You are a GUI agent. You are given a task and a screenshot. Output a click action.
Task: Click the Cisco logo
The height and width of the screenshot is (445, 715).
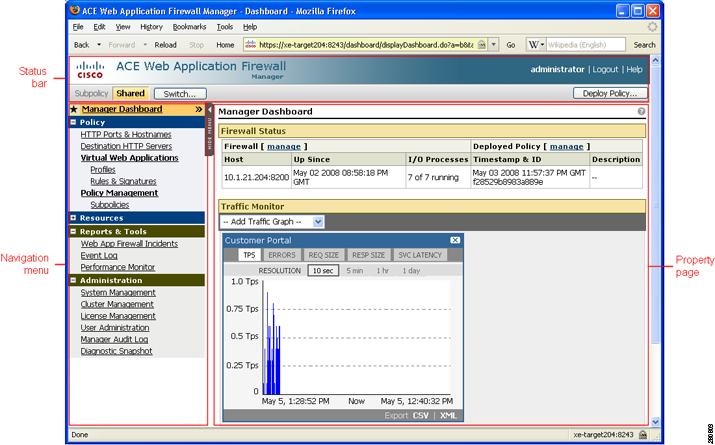90,69
